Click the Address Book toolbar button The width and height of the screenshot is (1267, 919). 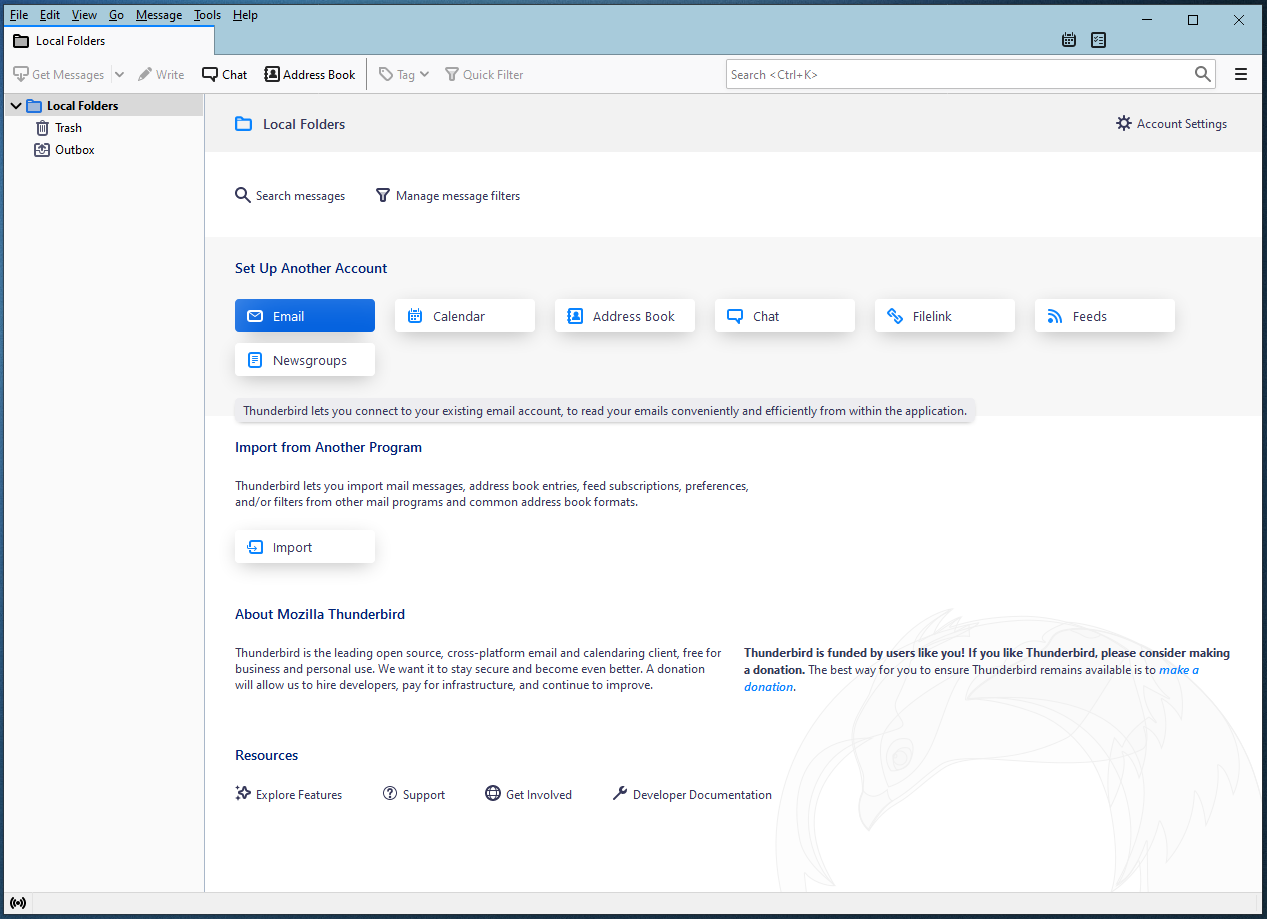[x=310, y=74]
